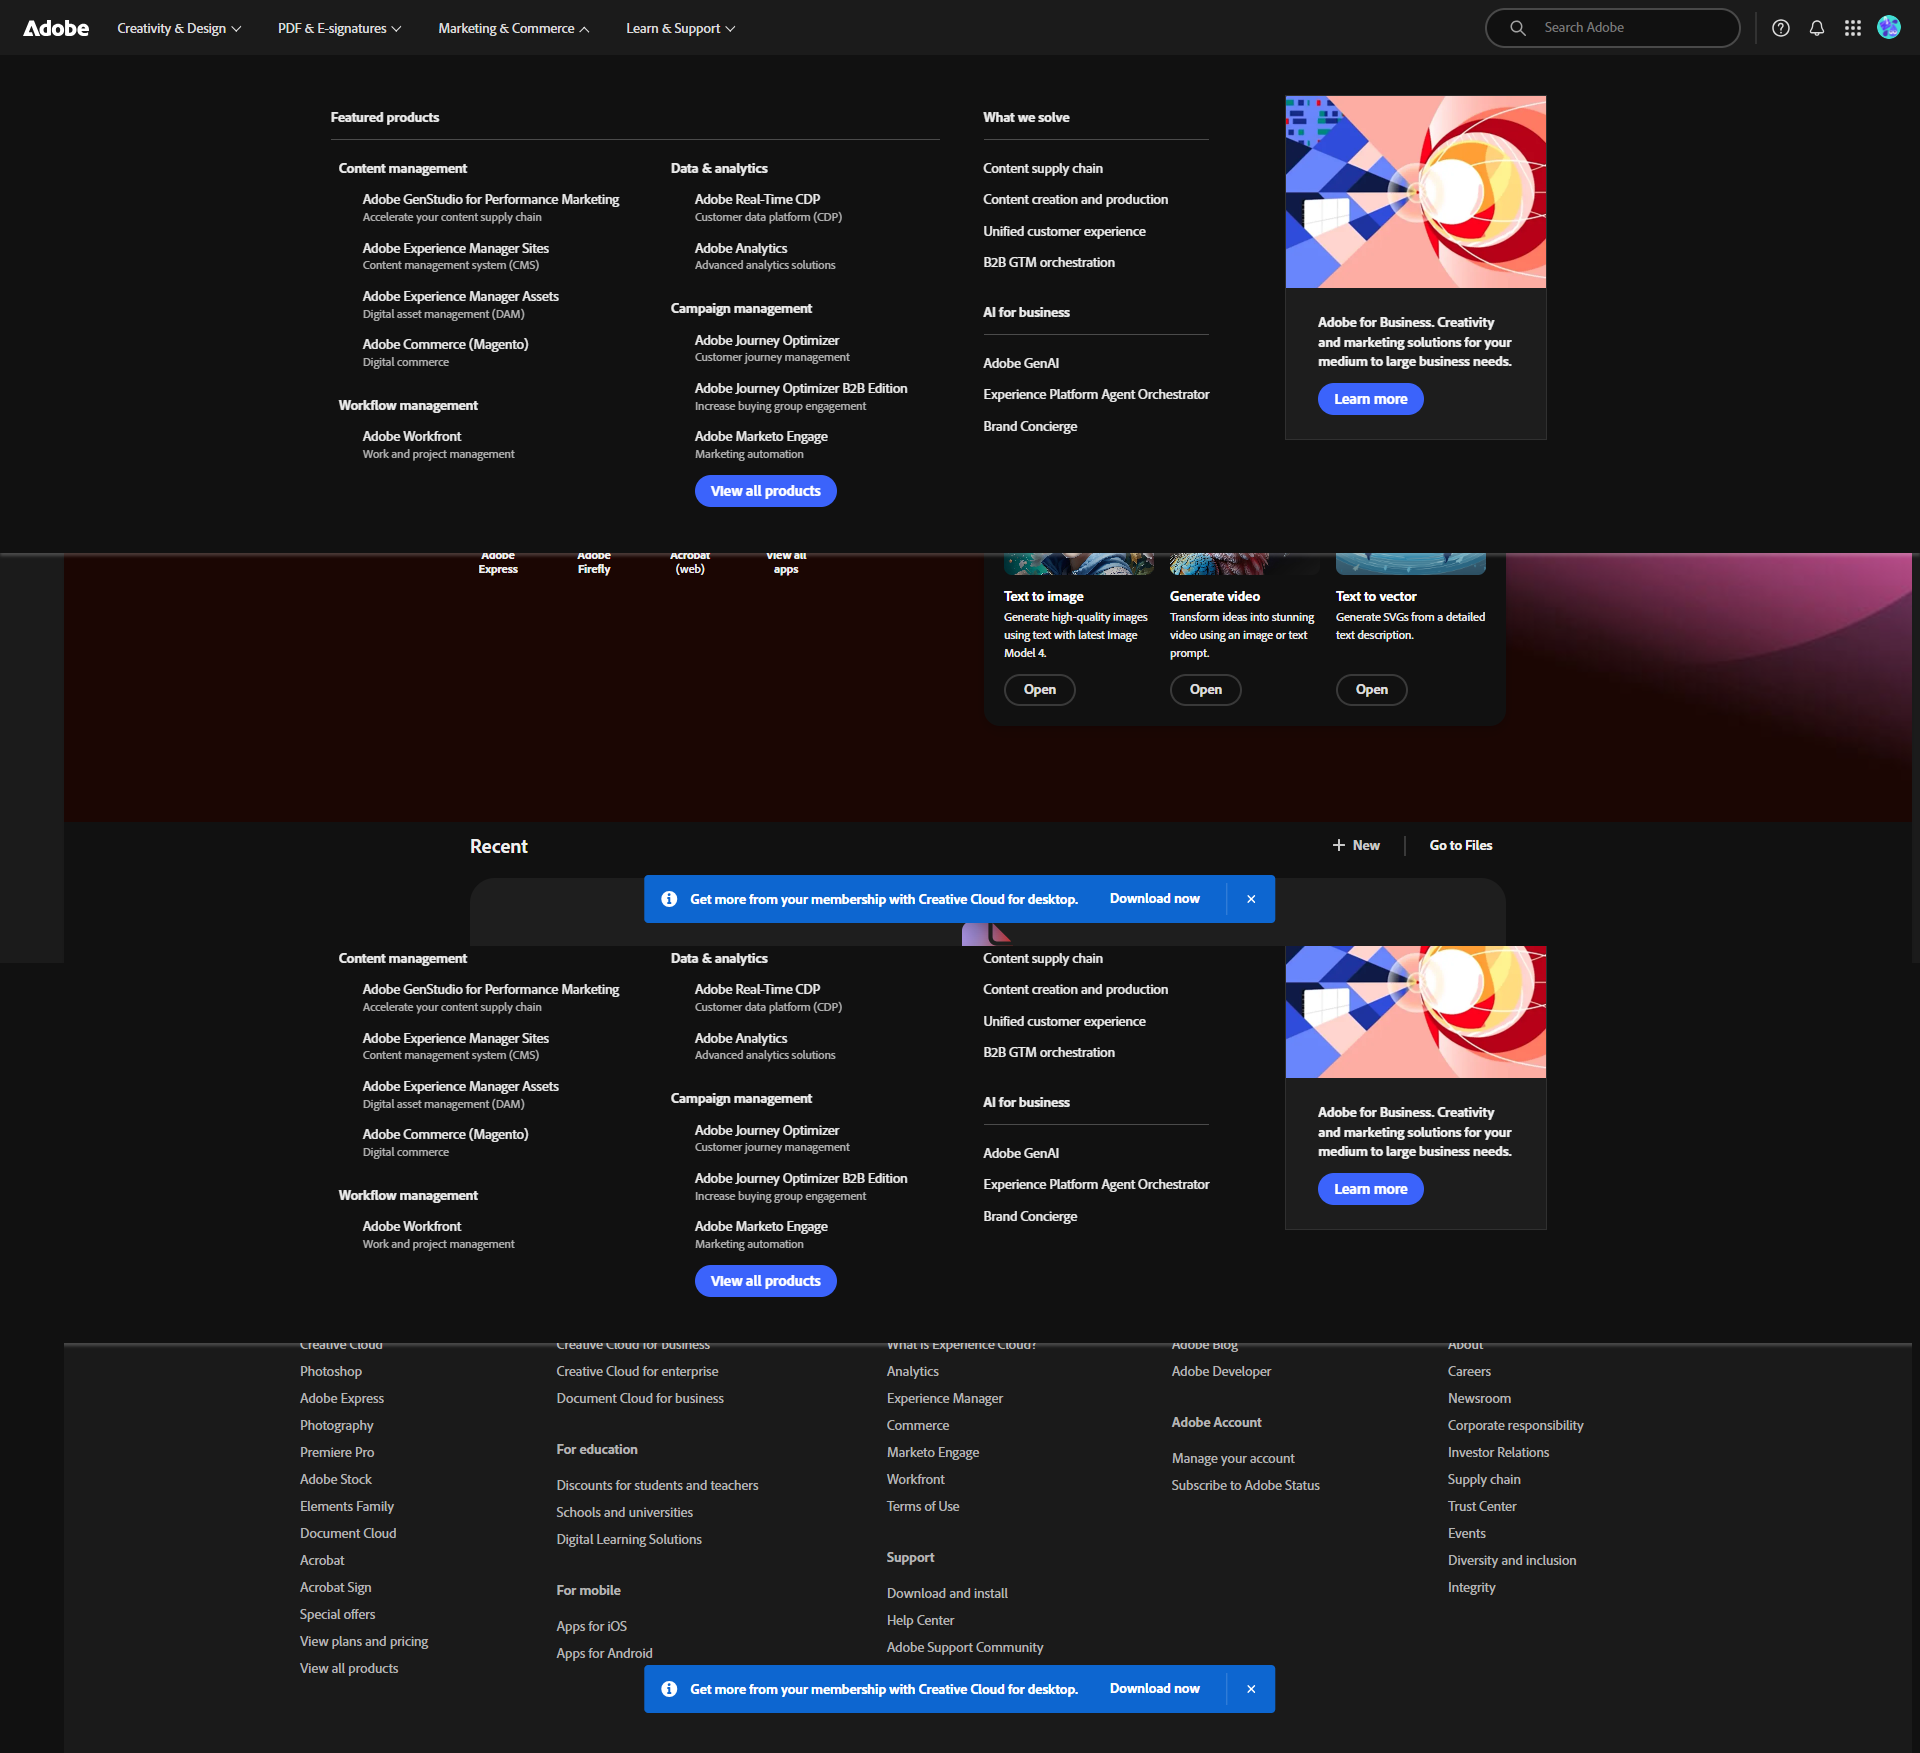Open the notifications bell icon

1817,28
